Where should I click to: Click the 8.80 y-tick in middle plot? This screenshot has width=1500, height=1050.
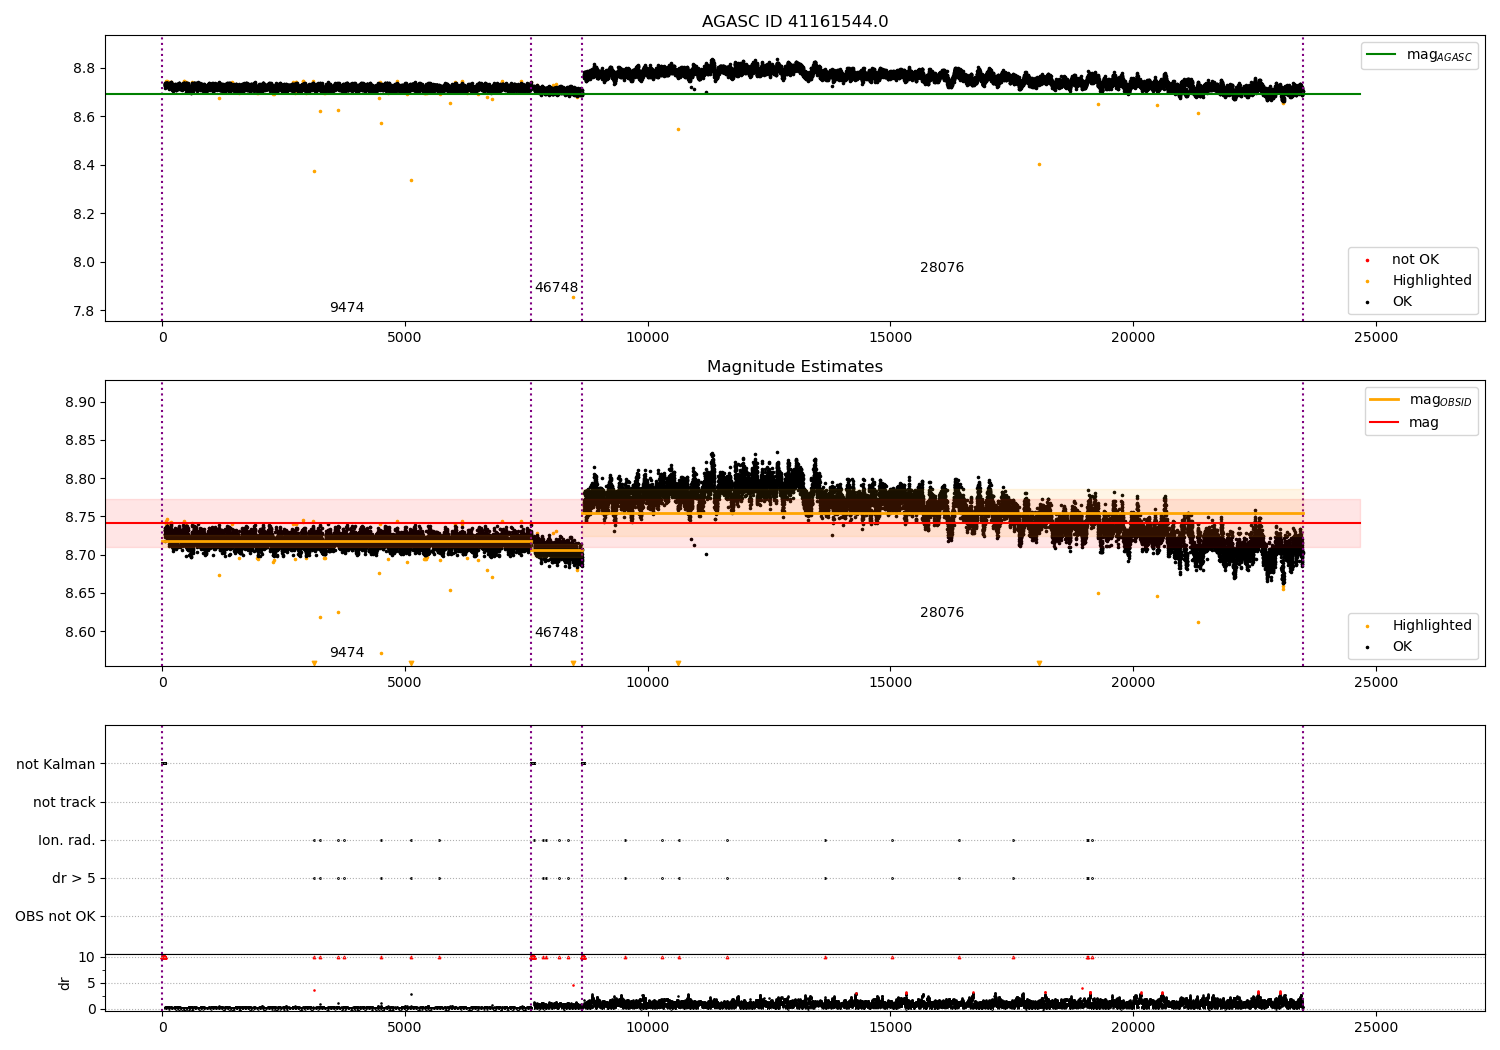(x=80, y=480)
